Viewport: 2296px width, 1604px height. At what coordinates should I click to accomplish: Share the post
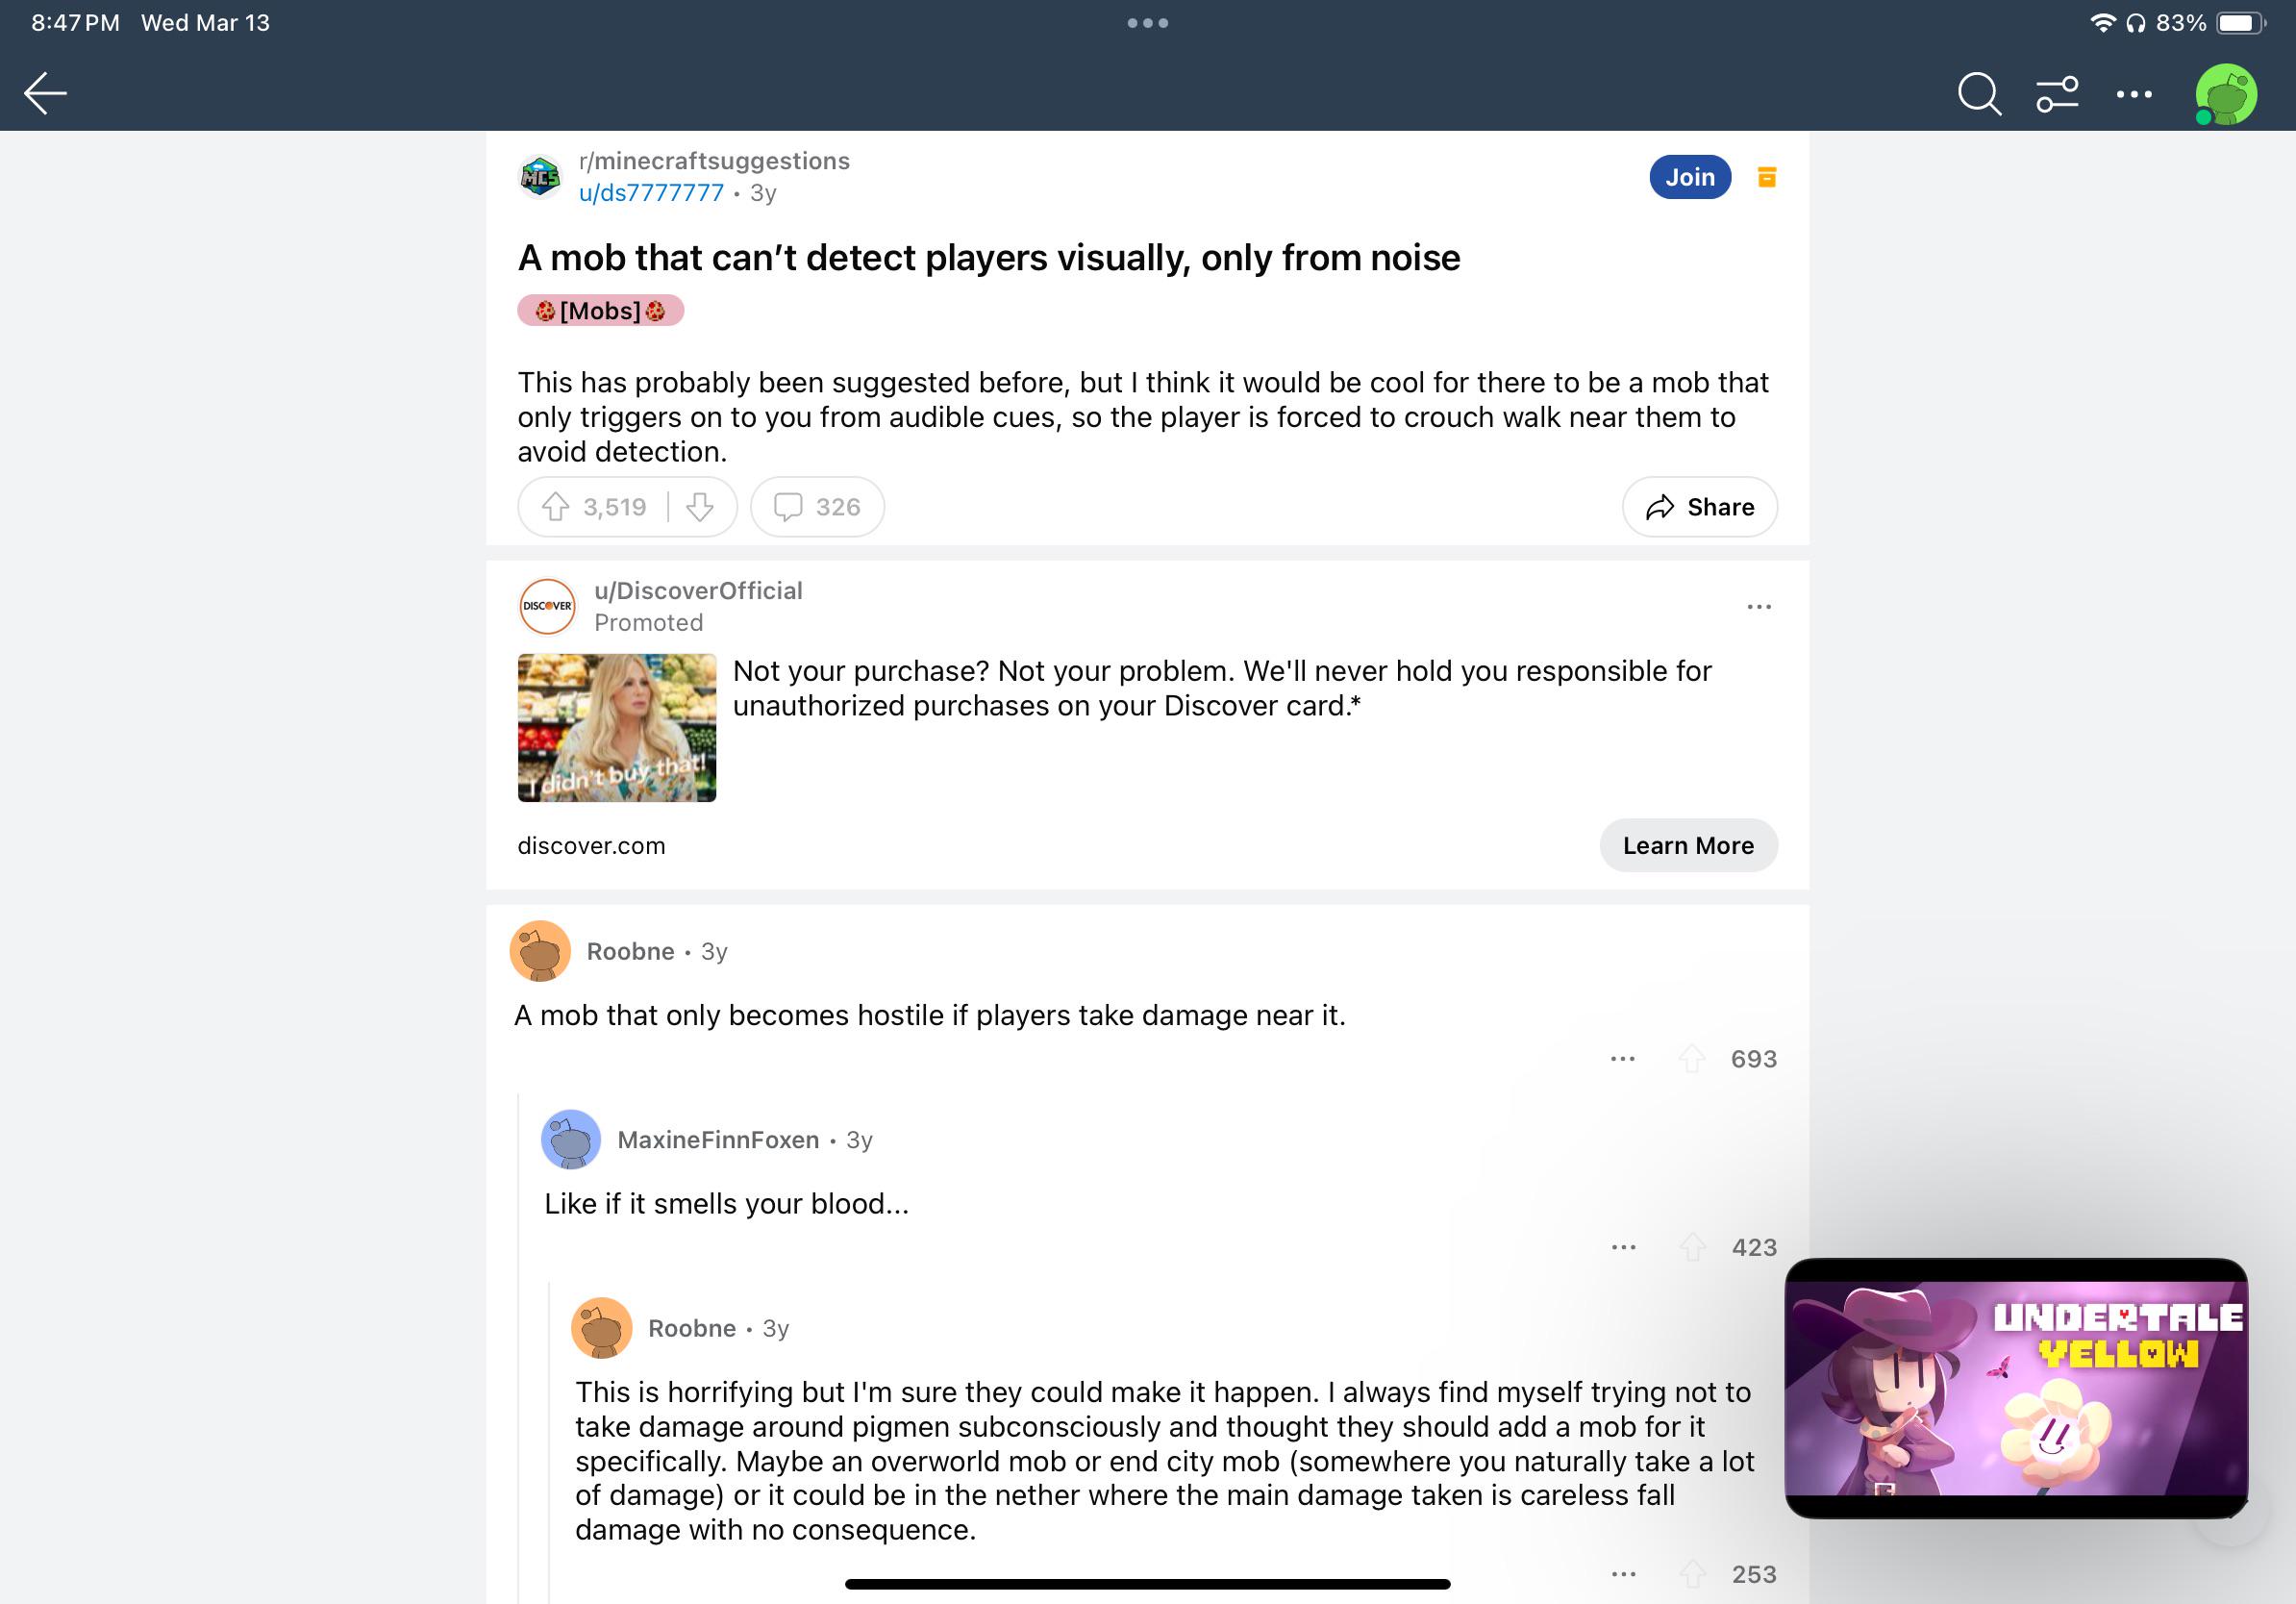click(1699, 507)
